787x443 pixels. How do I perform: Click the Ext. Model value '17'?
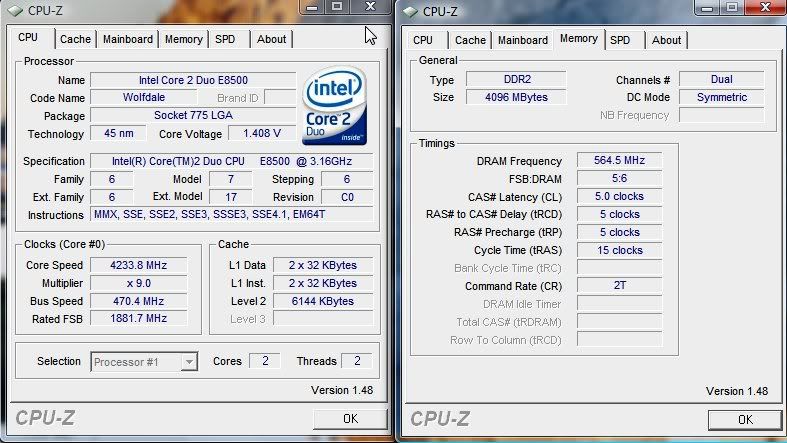230,197
